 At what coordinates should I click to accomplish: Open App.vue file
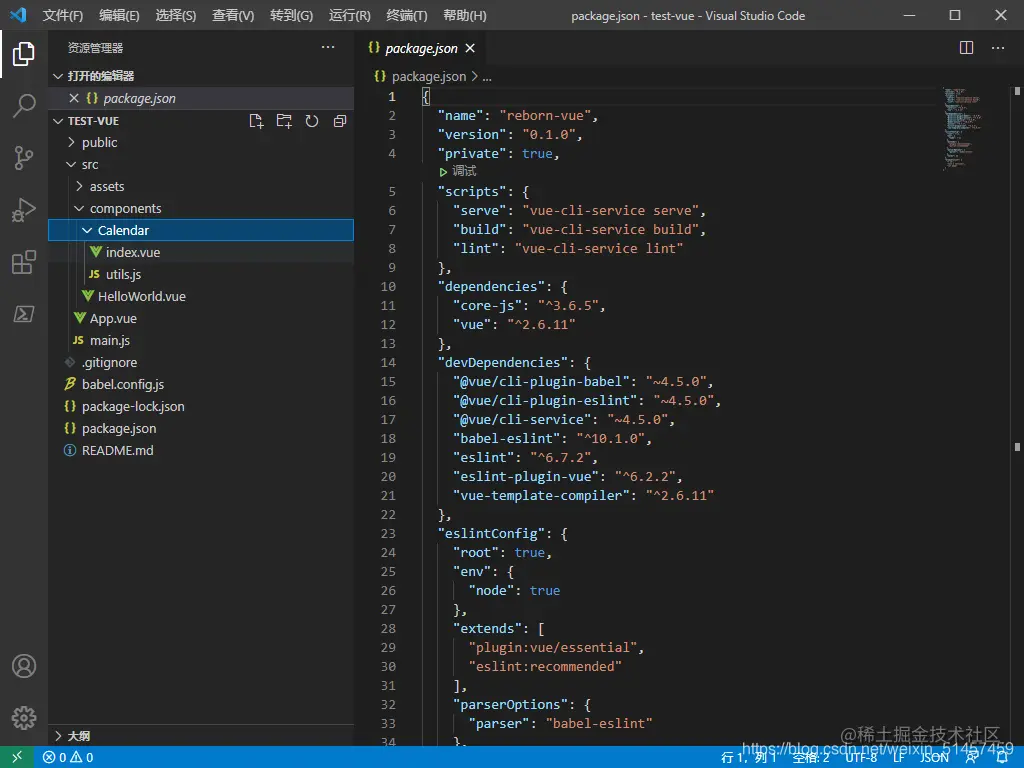pyautogui.click(x=201, y=318)
